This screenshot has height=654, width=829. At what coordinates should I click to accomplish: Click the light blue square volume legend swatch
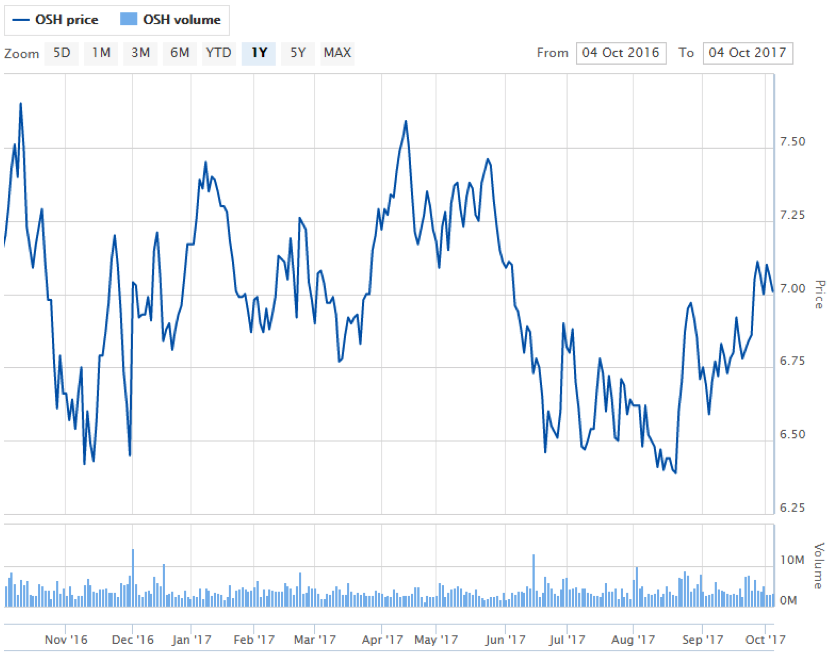click(127, 19)
